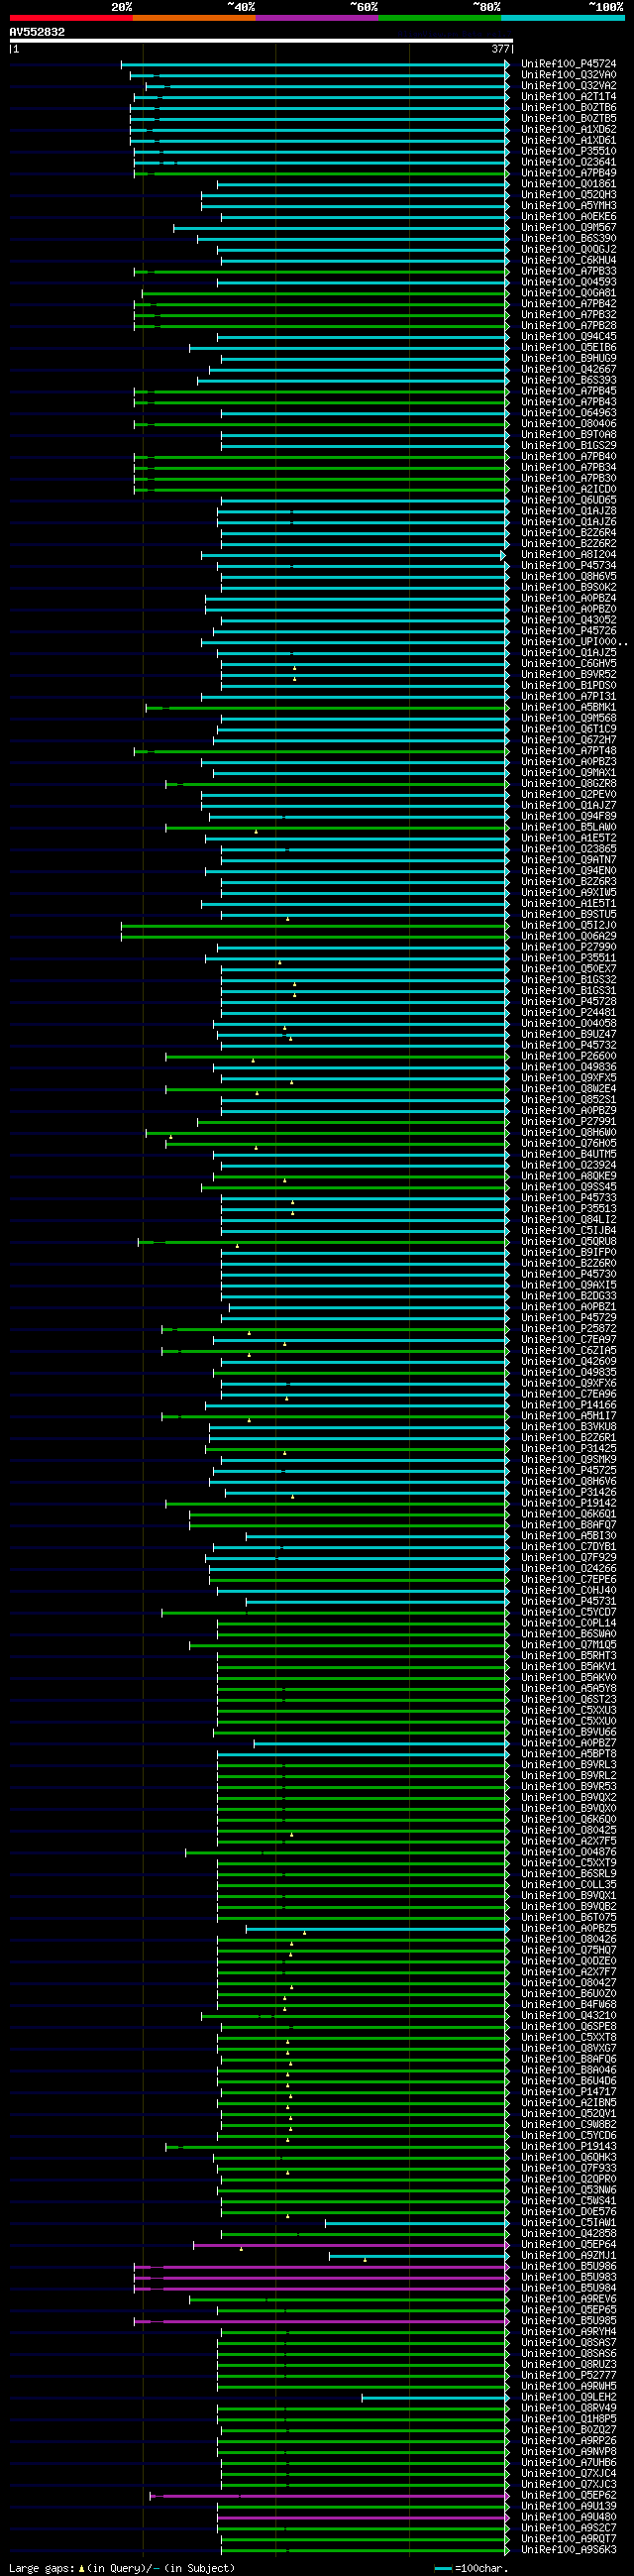Click hit label UniRef100_B9S0K2

click(x=569, y=587)
